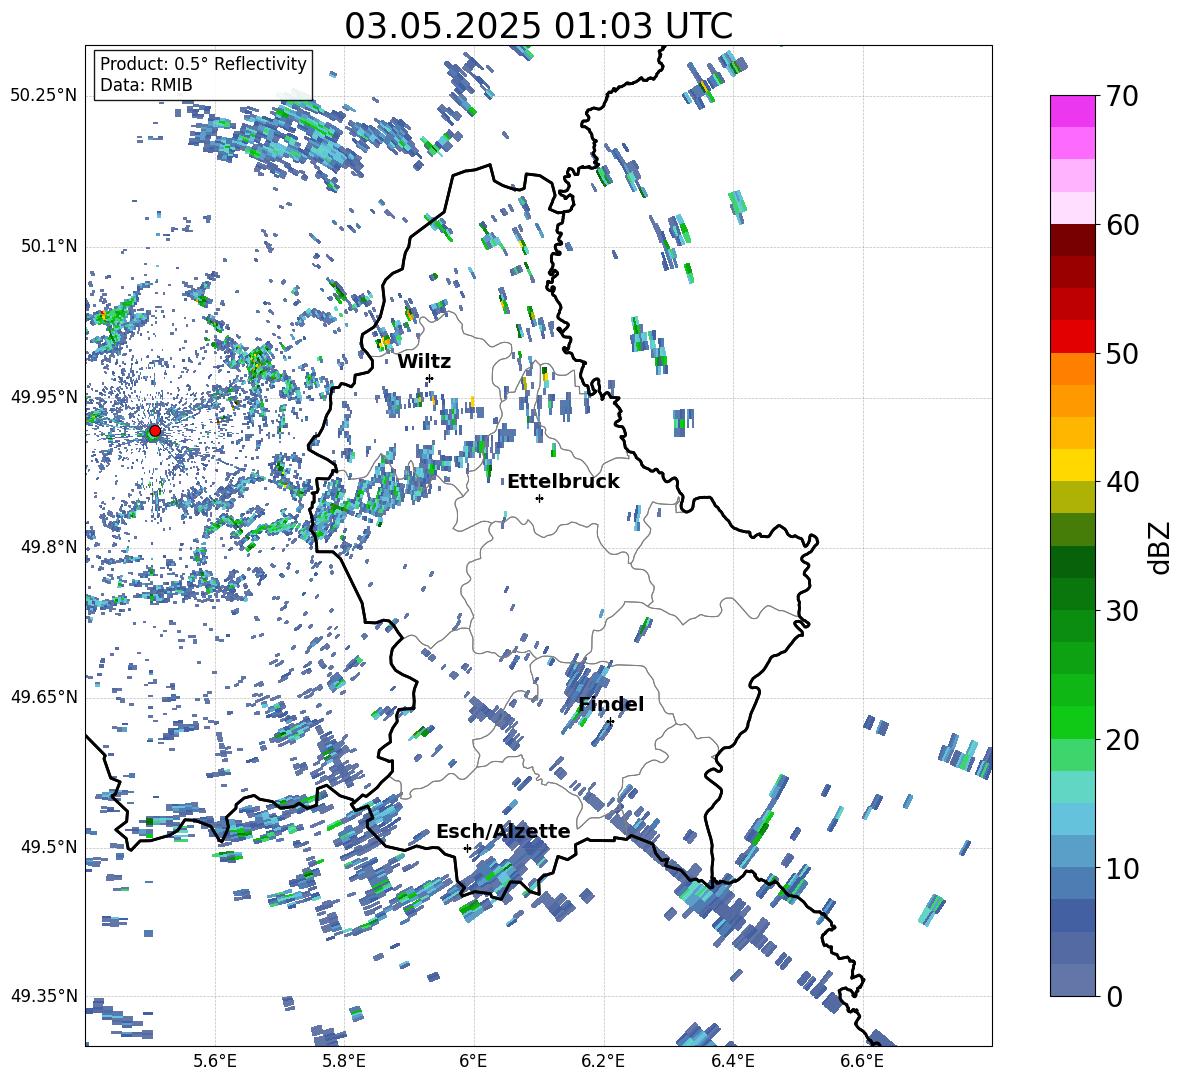1184x1081 pixels.
Task: Click the magenta top colorbar segment
Action: click(x=1072, y=112)
